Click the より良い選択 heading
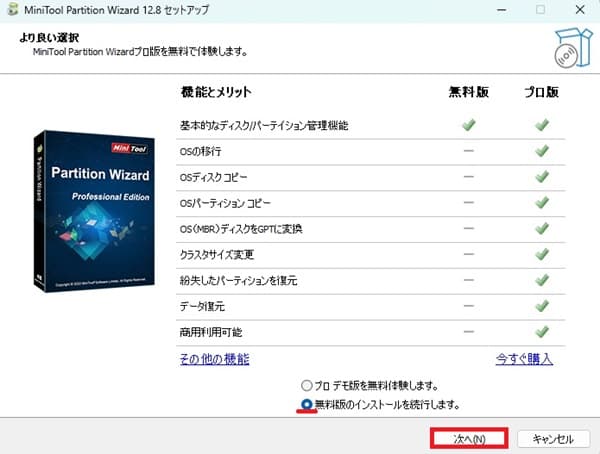The image size is (600, 454). point(49,38)
